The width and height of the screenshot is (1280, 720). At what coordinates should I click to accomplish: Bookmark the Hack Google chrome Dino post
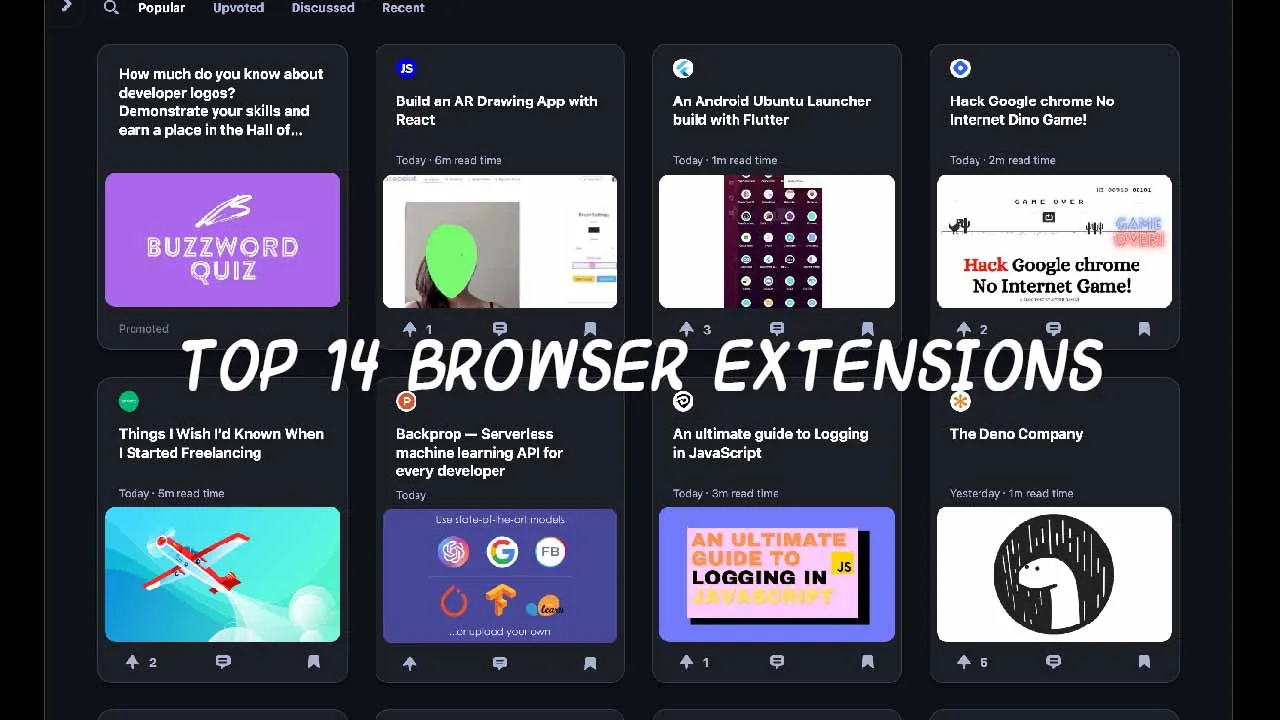click(x=1144, y=329)
